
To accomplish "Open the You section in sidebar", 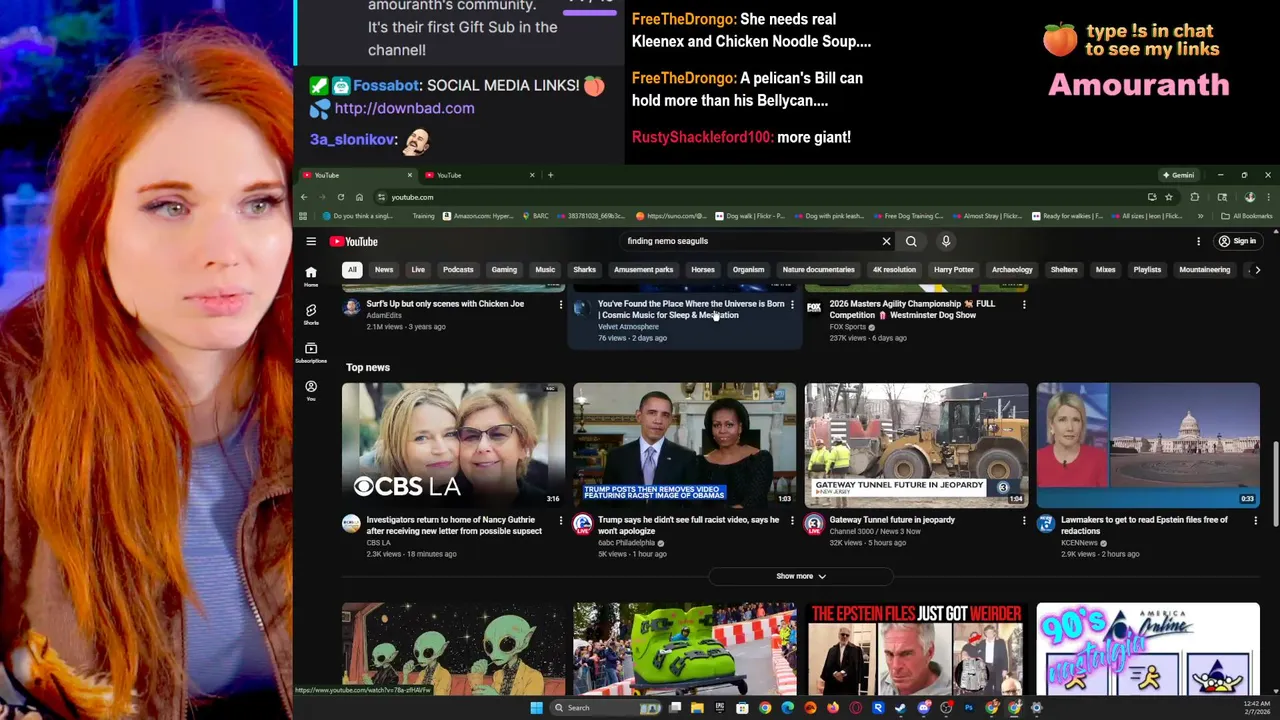I will (311, 390).
